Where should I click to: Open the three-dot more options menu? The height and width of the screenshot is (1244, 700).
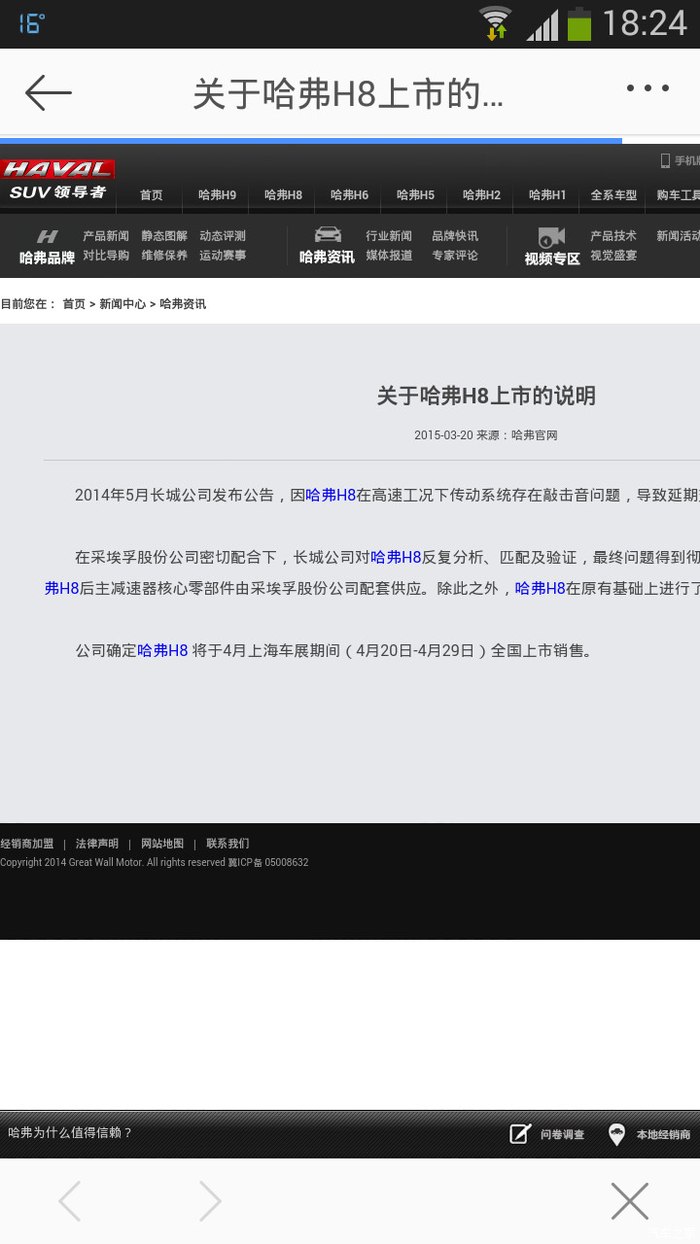[x=647, y=89]
